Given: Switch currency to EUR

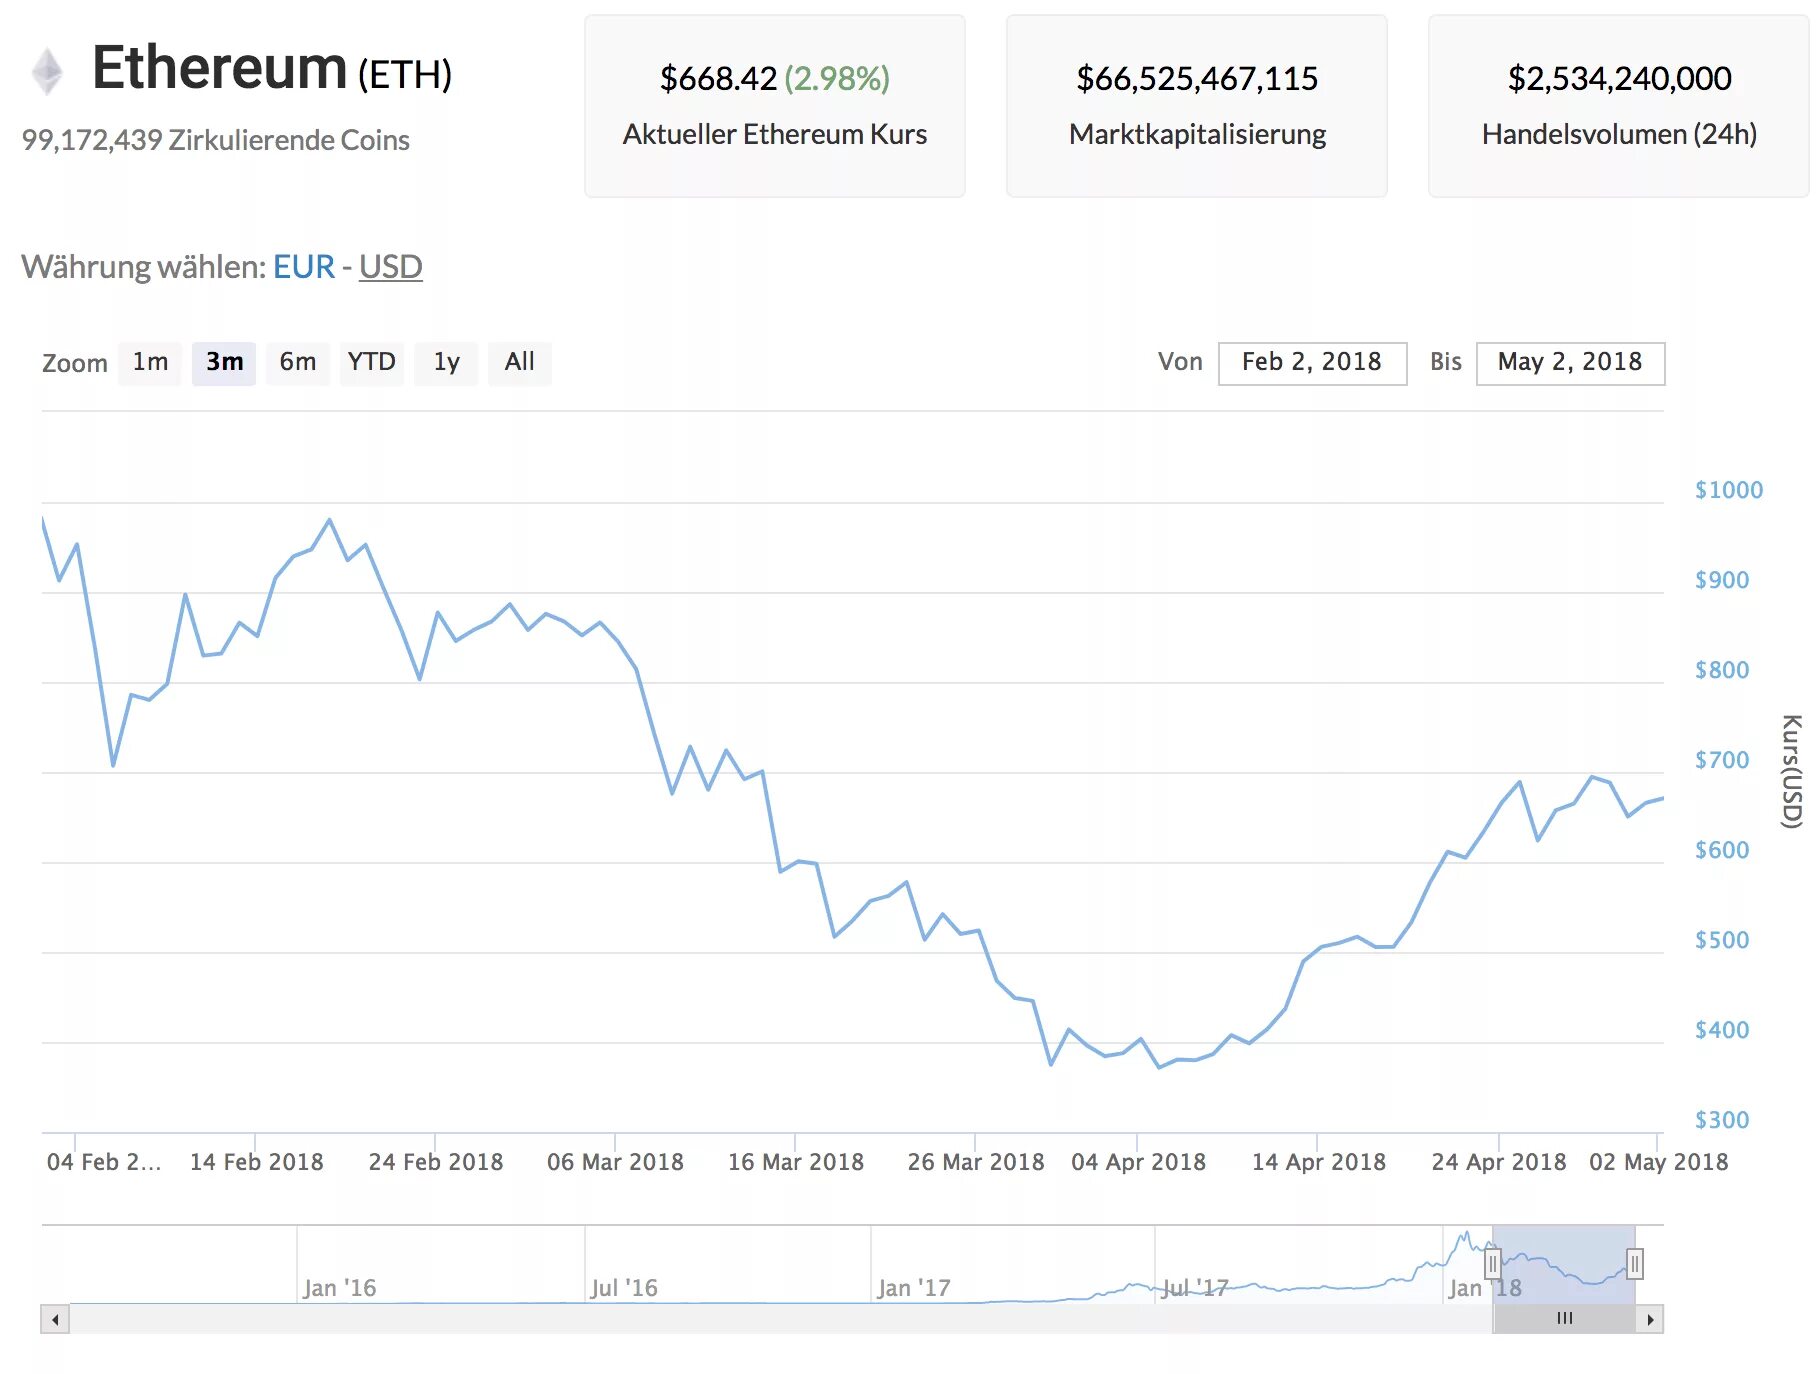Looking at the screenshot, I should coord(304,267).
